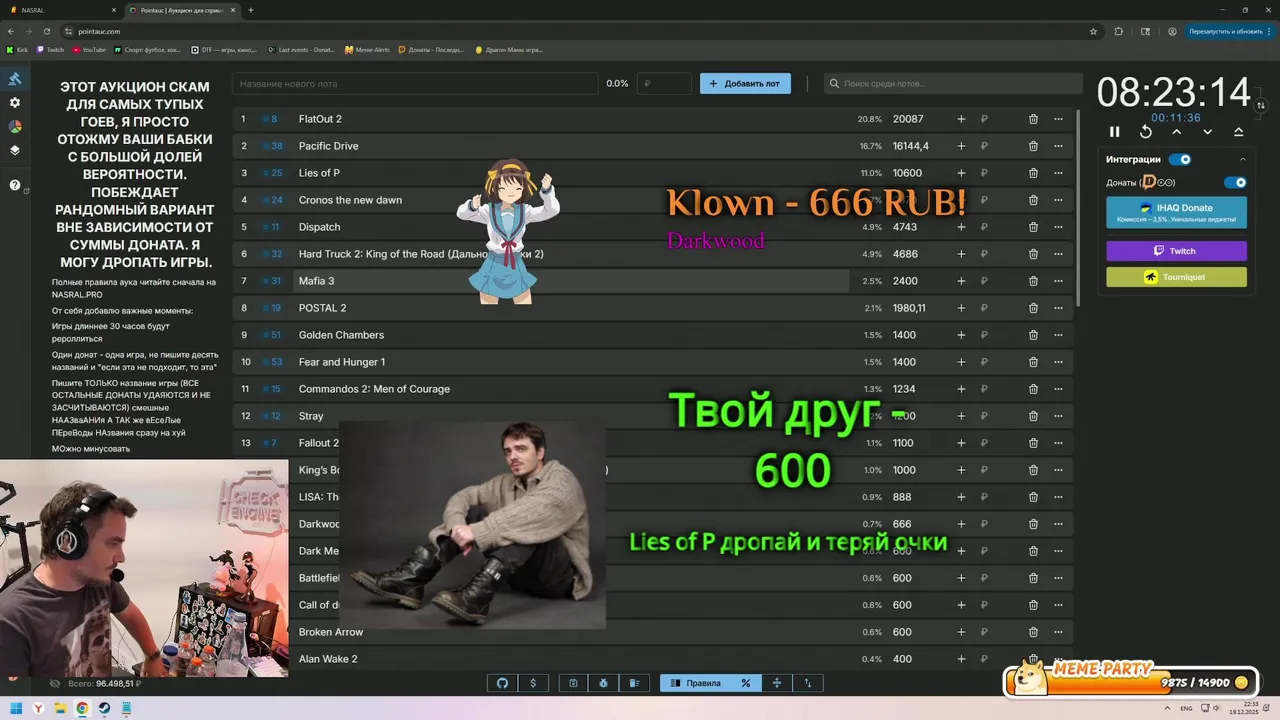Open the help question mark icon
1280x720 pixels.
click(x=15, y=185)
